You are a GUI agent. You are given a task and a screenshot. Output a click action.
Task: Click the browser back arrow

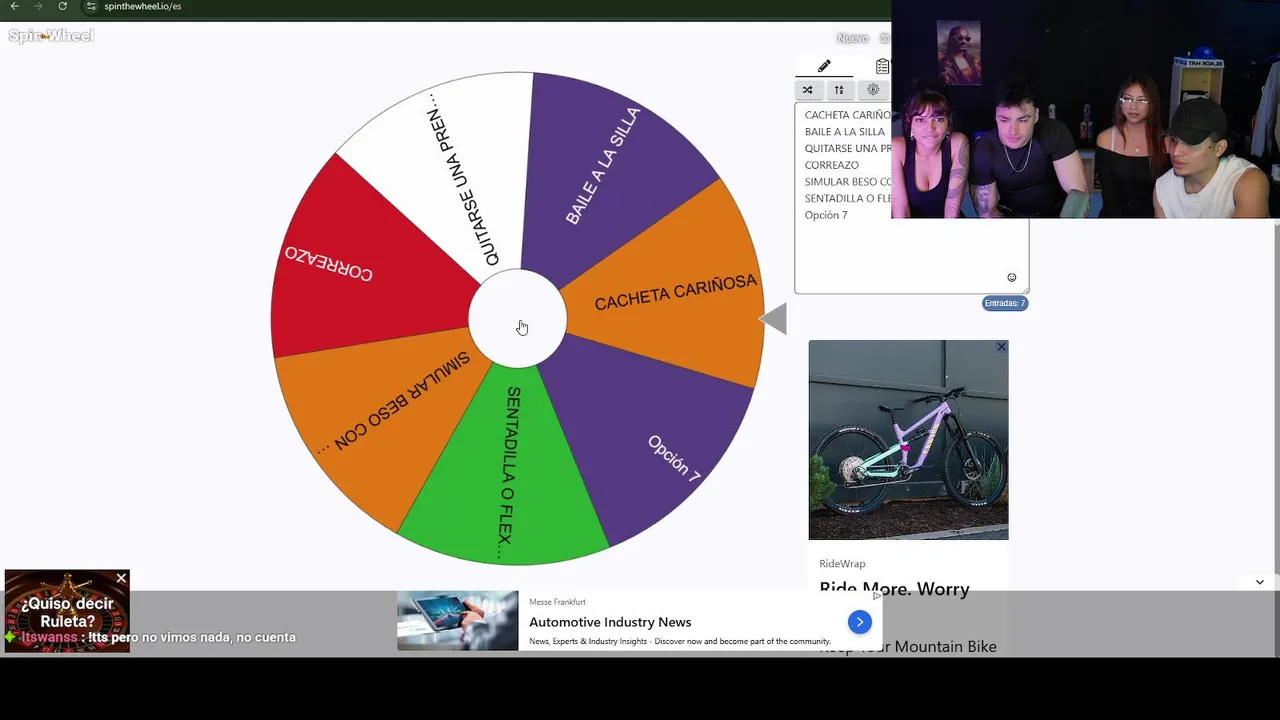(x=14, y=6)
